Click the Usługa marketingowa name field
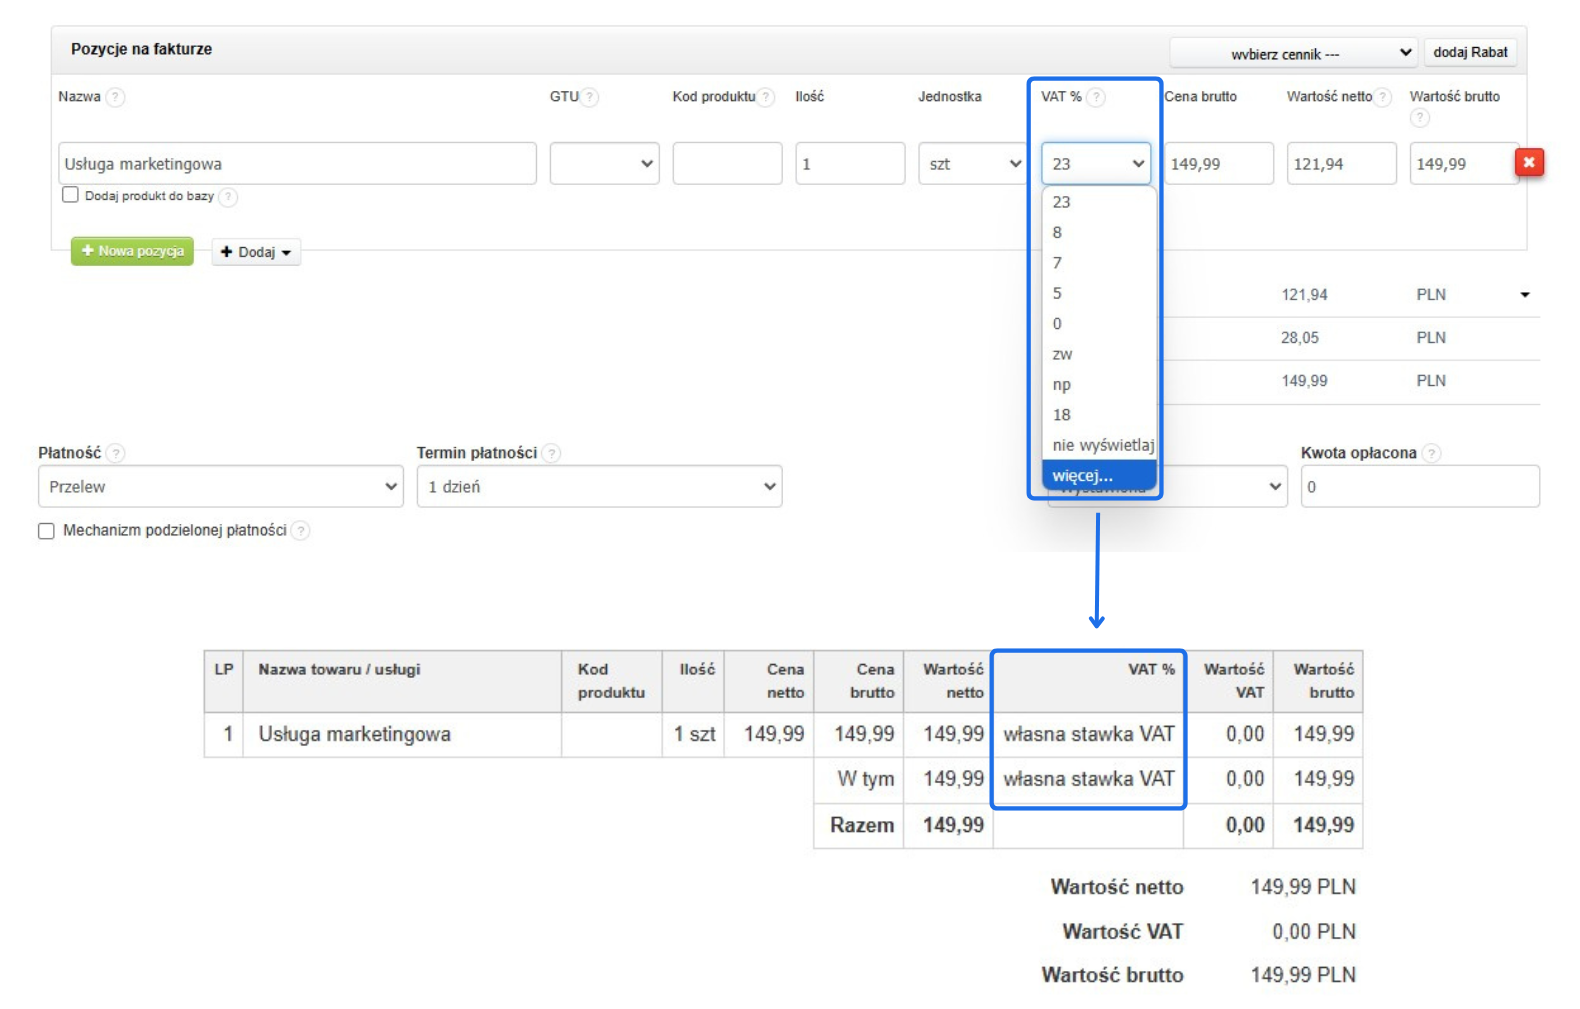The width and height of the screenshot is (1580, 1009). [297, 164]
